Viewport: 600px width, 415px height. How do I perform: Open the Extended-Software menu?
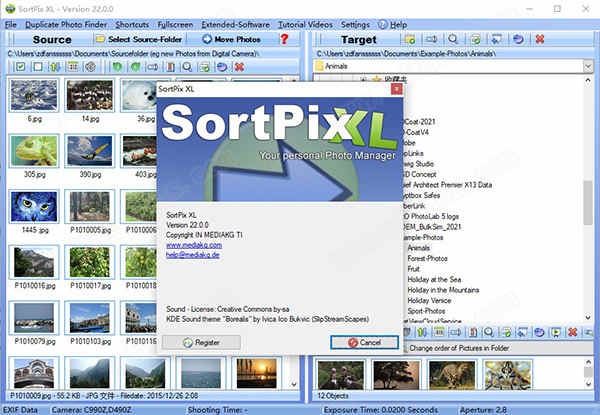coord(235,24)
